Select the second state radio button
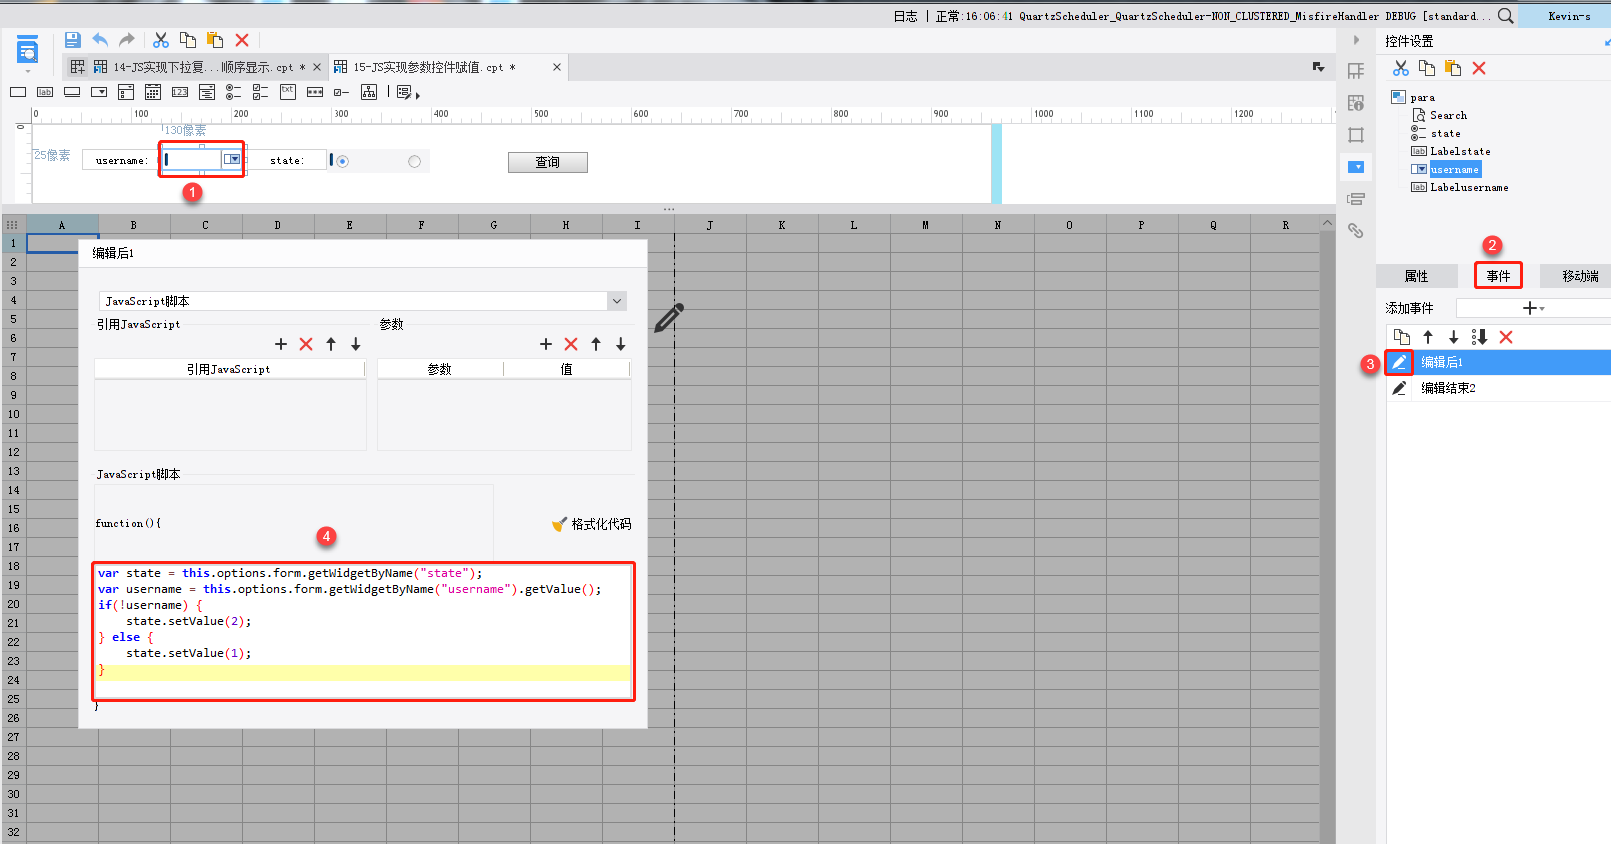This screenshot has height=844, width=1611. (x=414, y=161)
